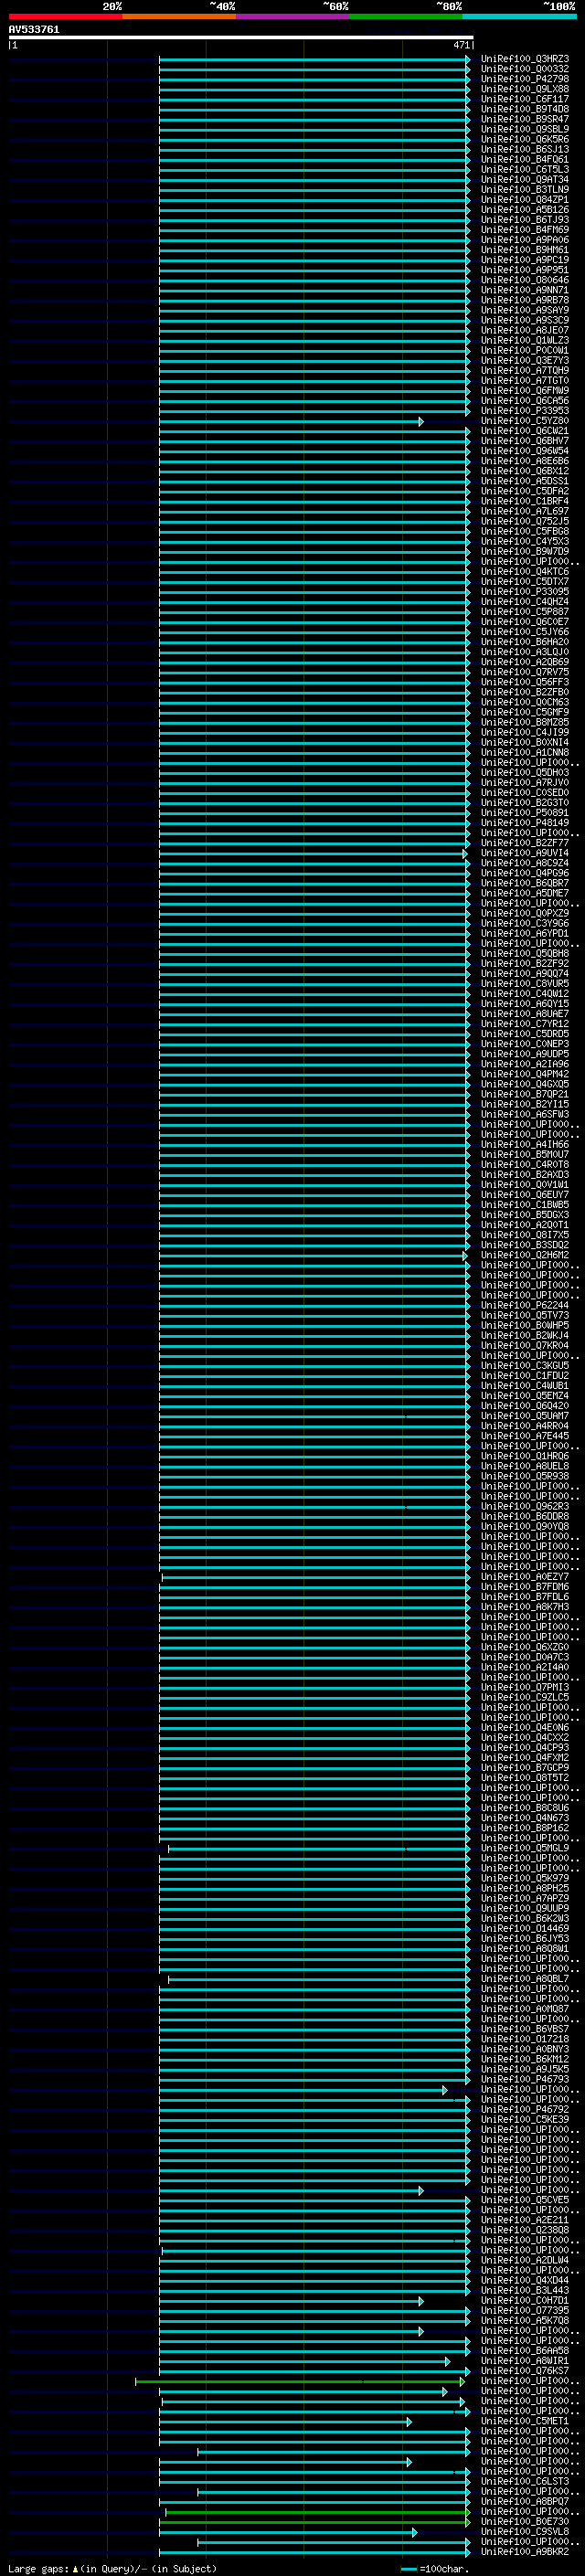Click hit label UniRef100_C5P887
The height and width of the screenshot is (2576, 585).
click(x=524, y=612)
